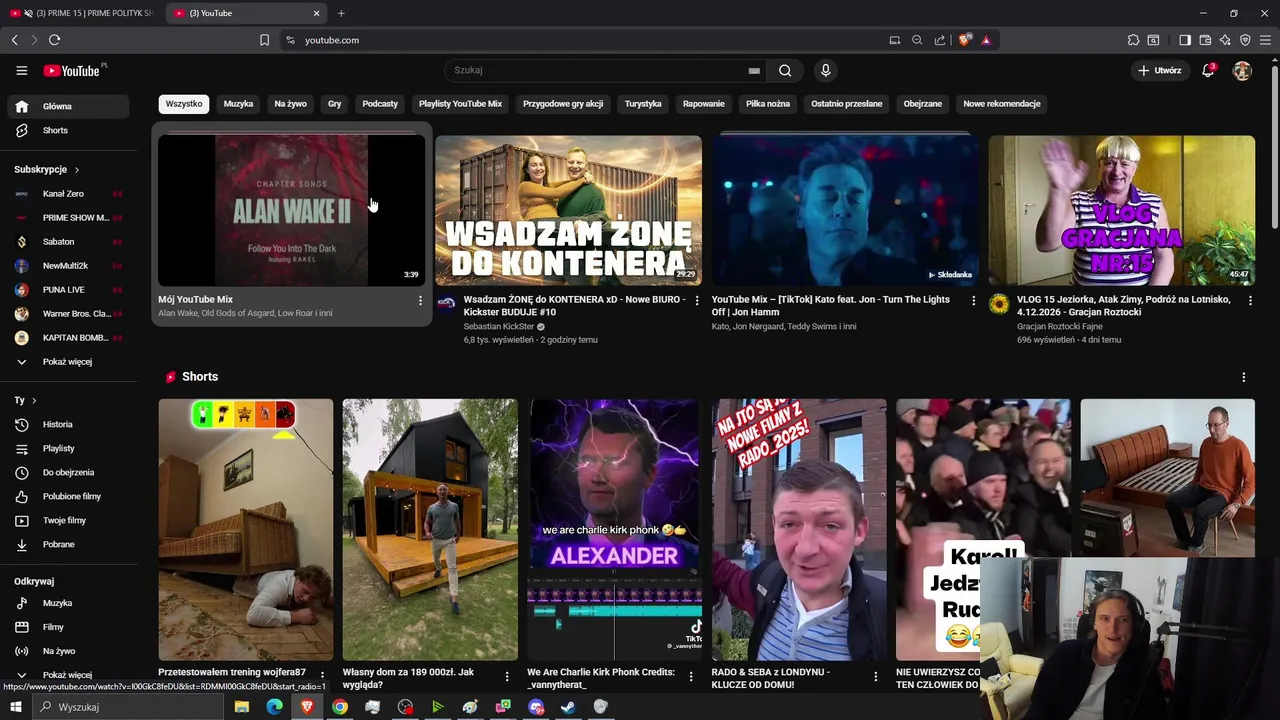This screenshot has height=720, width=1280.
Task: Open the browser extensions puzzle icon
Action: point(1133,40)
